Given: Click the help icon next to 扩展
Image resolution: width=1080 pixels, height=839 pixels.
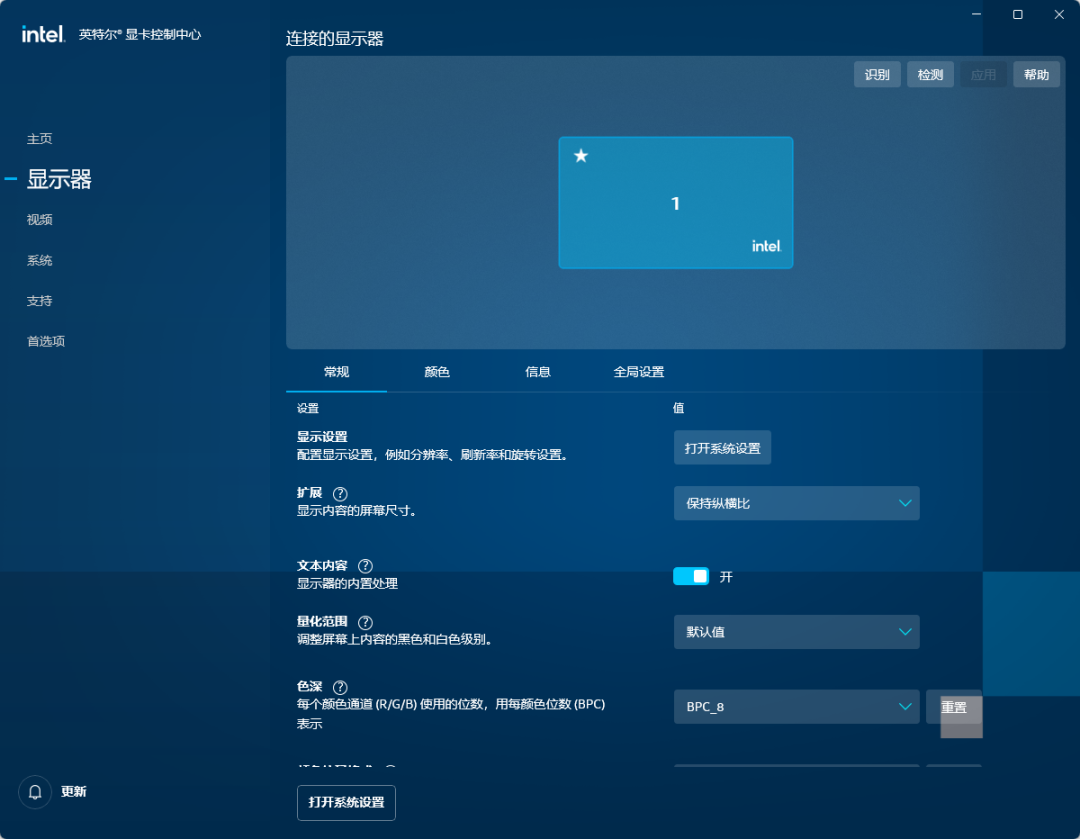Looking at the screenshot, I should [x=340, y=493].
